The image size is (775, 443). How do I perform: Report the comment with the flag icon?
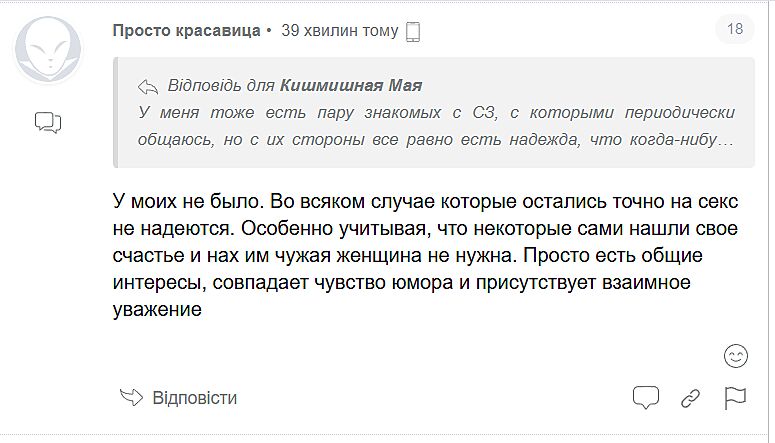pyautogui.click(x=735, y=398)
